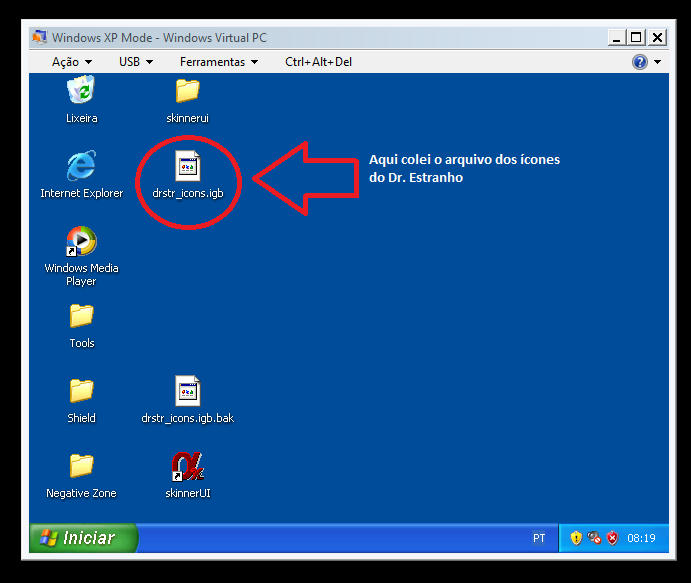
Task: Click the network disconnected tray icon
Action: 594,538
